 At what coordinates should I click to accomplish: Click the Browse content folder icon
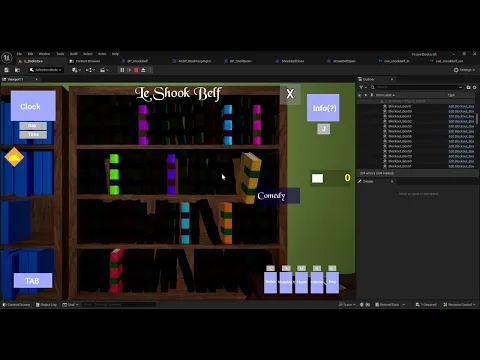pos(17,70)
